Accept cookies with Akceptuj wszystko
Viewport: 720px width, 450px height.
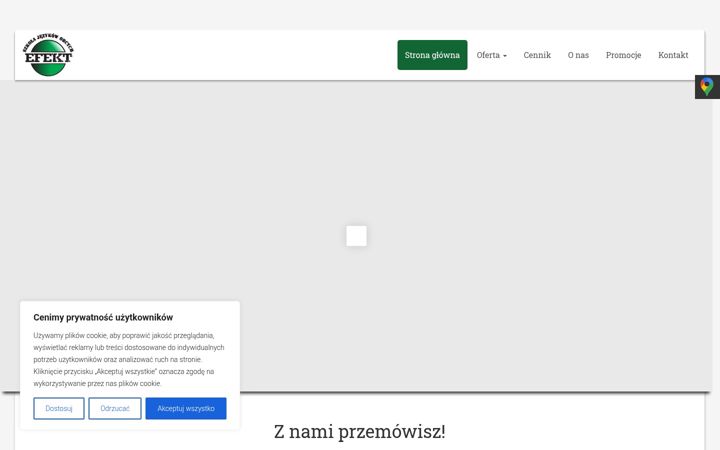[x=186, y=408]
